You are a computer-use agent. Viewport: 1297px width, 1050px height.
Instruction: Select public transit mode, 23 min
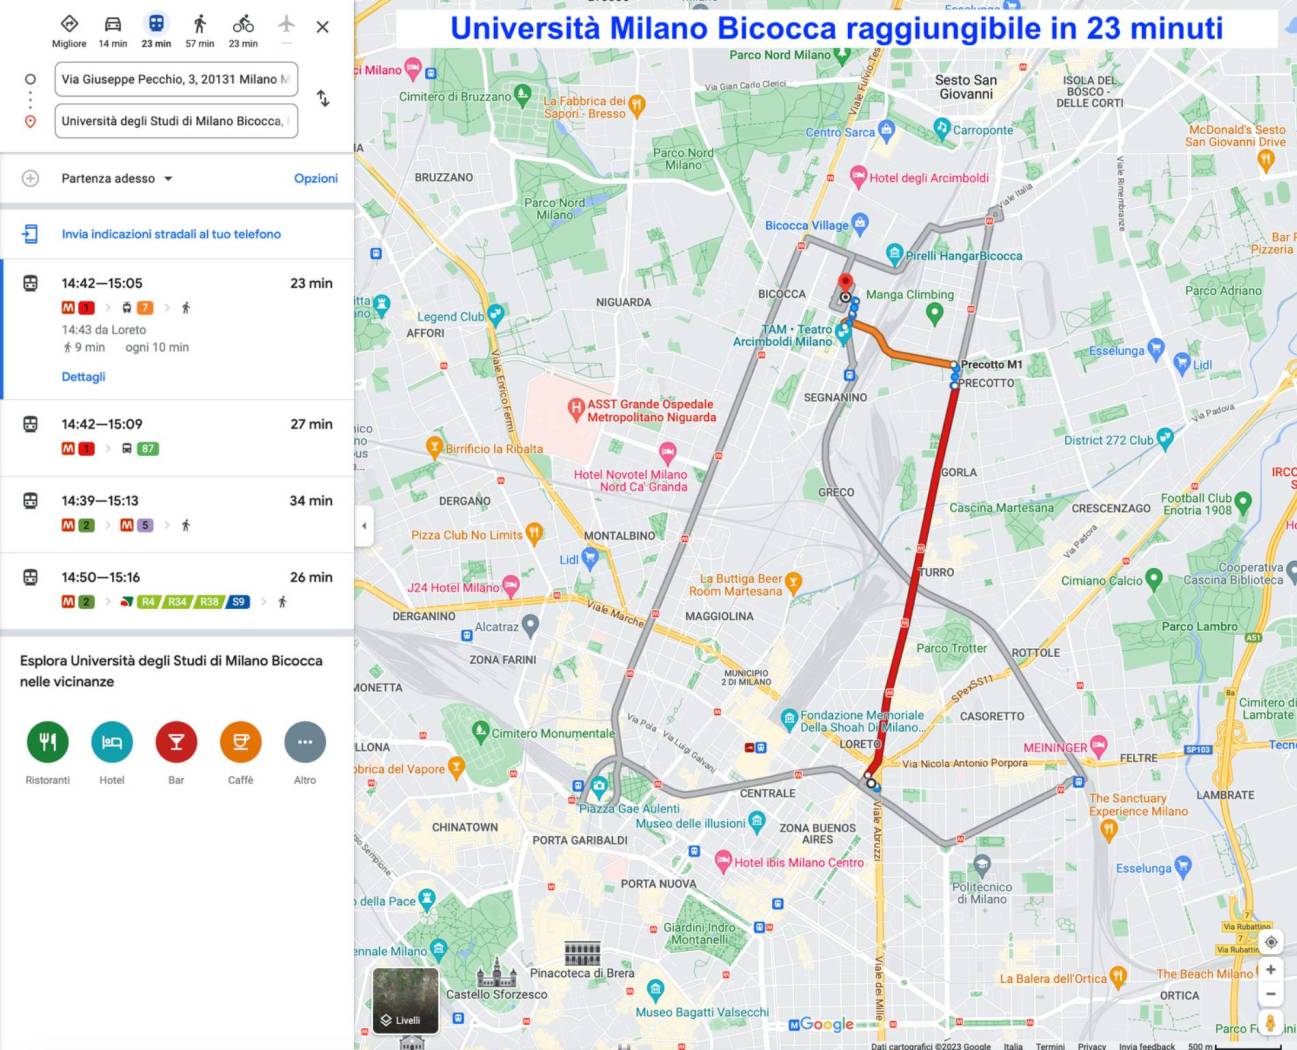coord(156,30)
